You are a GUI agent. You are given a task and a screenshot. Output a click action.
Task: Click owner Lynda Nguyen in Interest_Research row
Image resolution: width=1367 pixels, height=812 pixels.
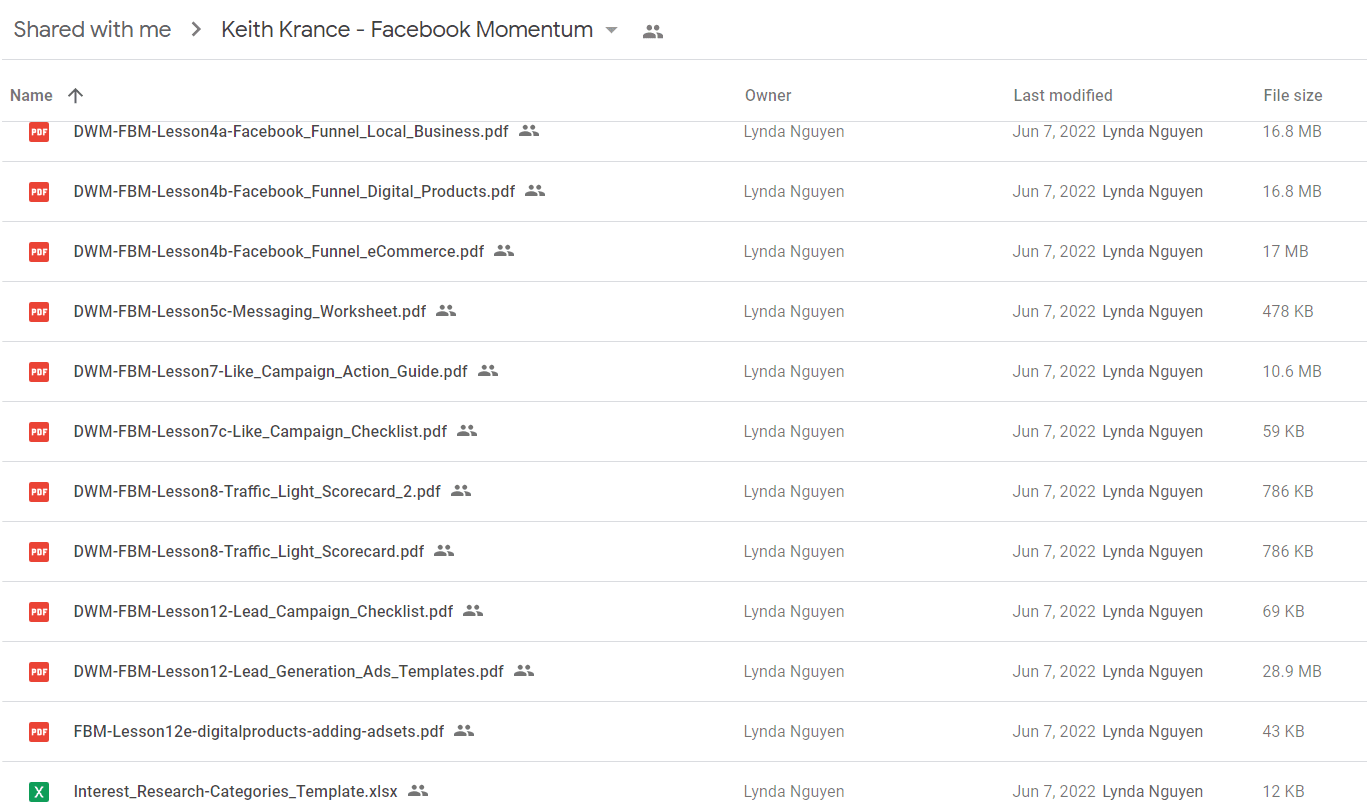tap(794, 791)
